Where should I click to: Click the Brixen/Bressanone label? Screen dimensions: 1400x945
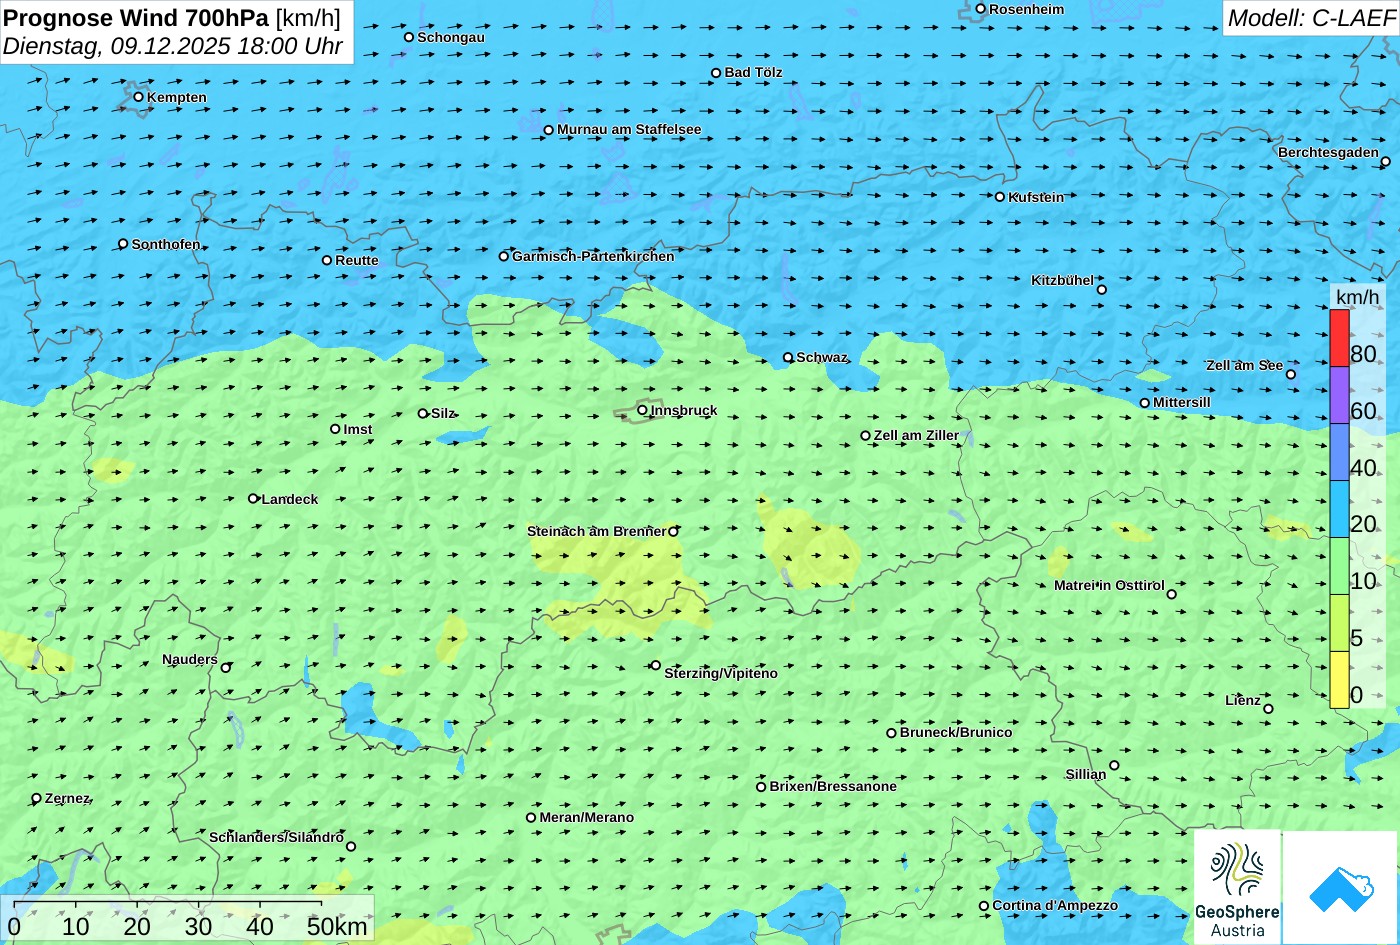tap(833, 786)
